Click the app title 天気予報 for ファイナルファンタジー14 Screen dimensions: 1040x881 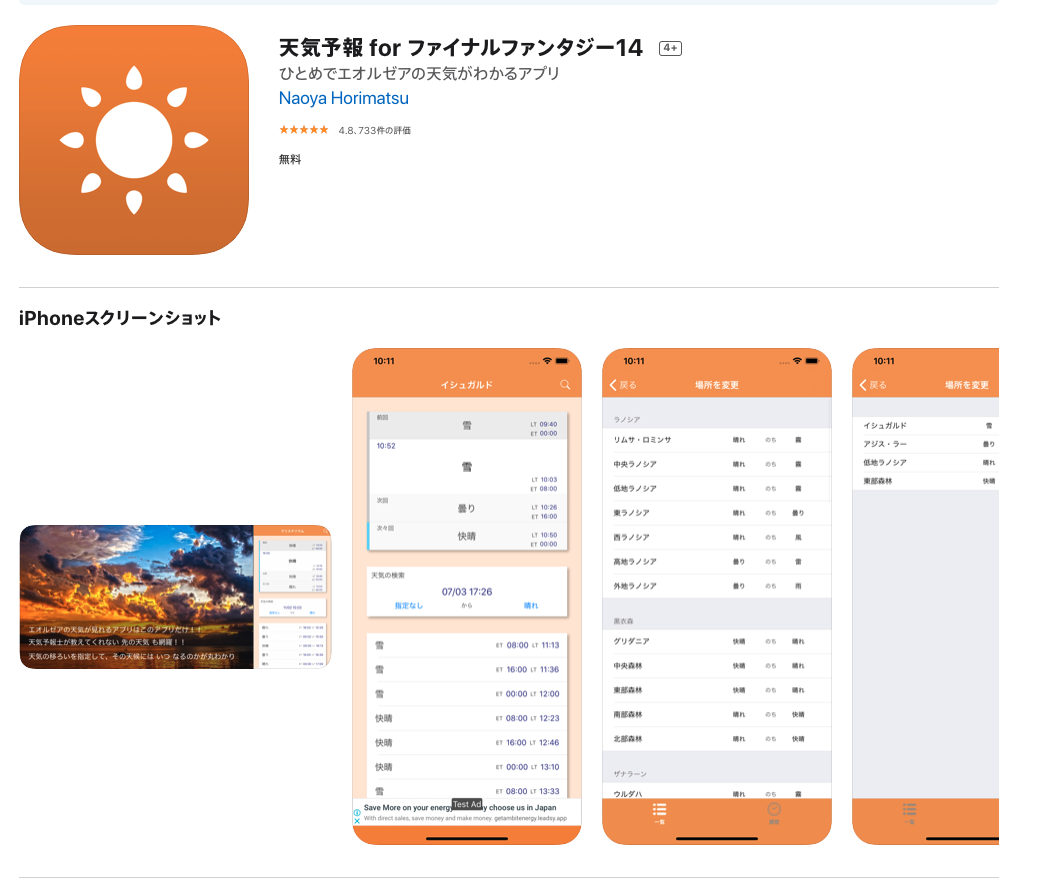coord(460,48)
